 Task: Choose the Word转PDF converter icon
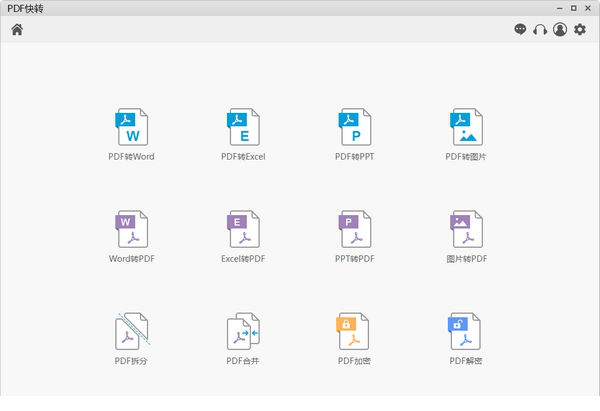click(132, 229)
